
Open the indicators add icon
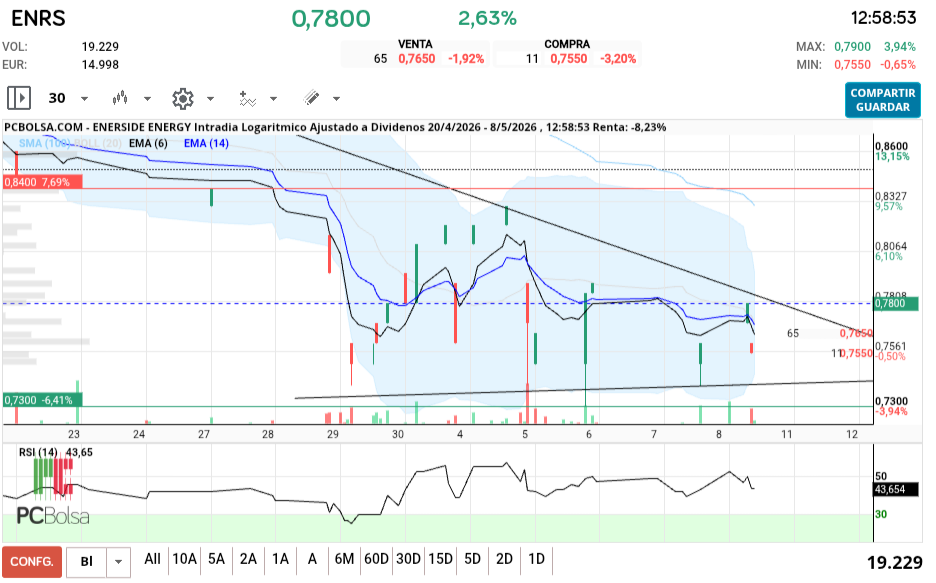coord(247,98)
